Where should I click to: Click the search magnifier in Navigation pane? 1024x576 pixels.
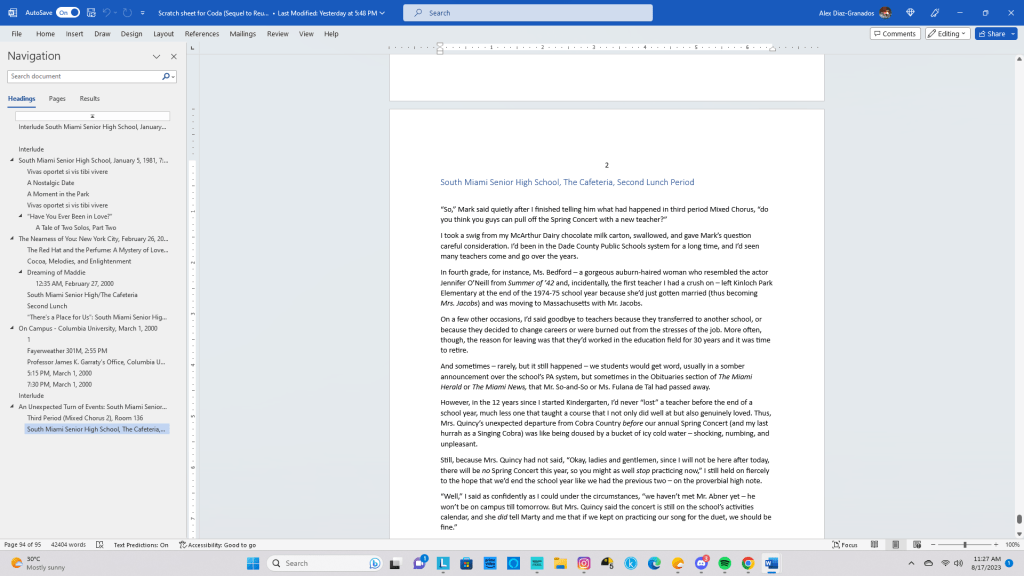pos(166,76)
